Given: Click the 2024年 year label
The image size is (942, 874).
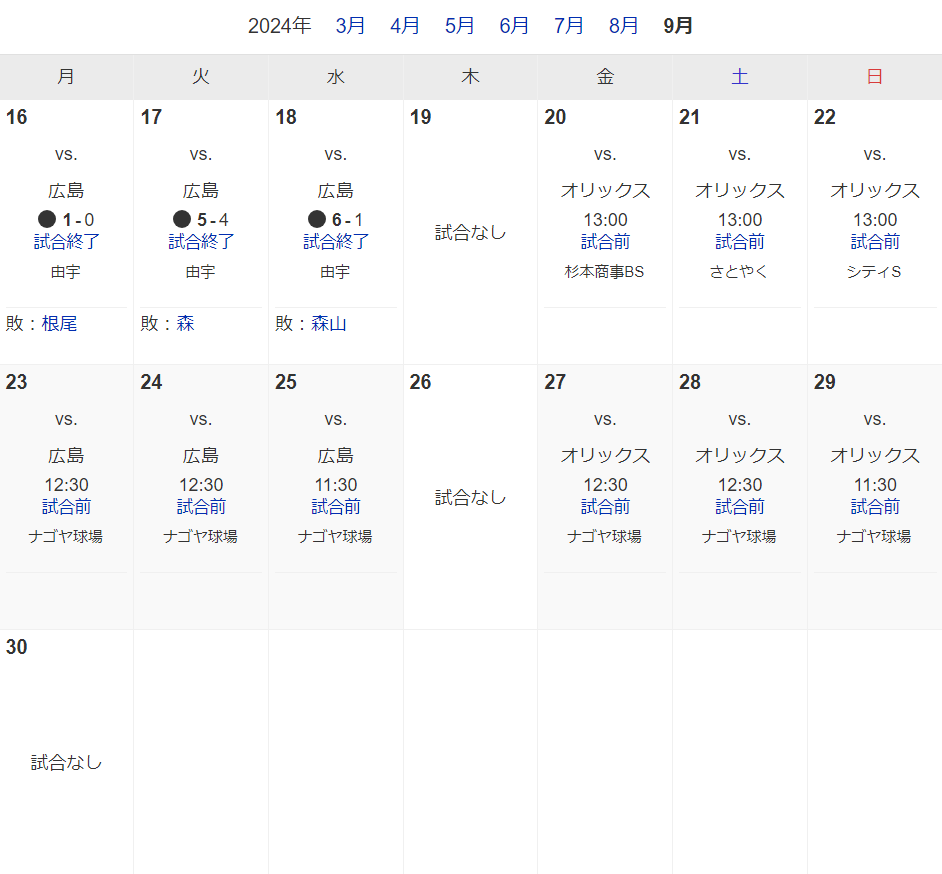Looking at the screenshot, I should [x=280, y=26].
